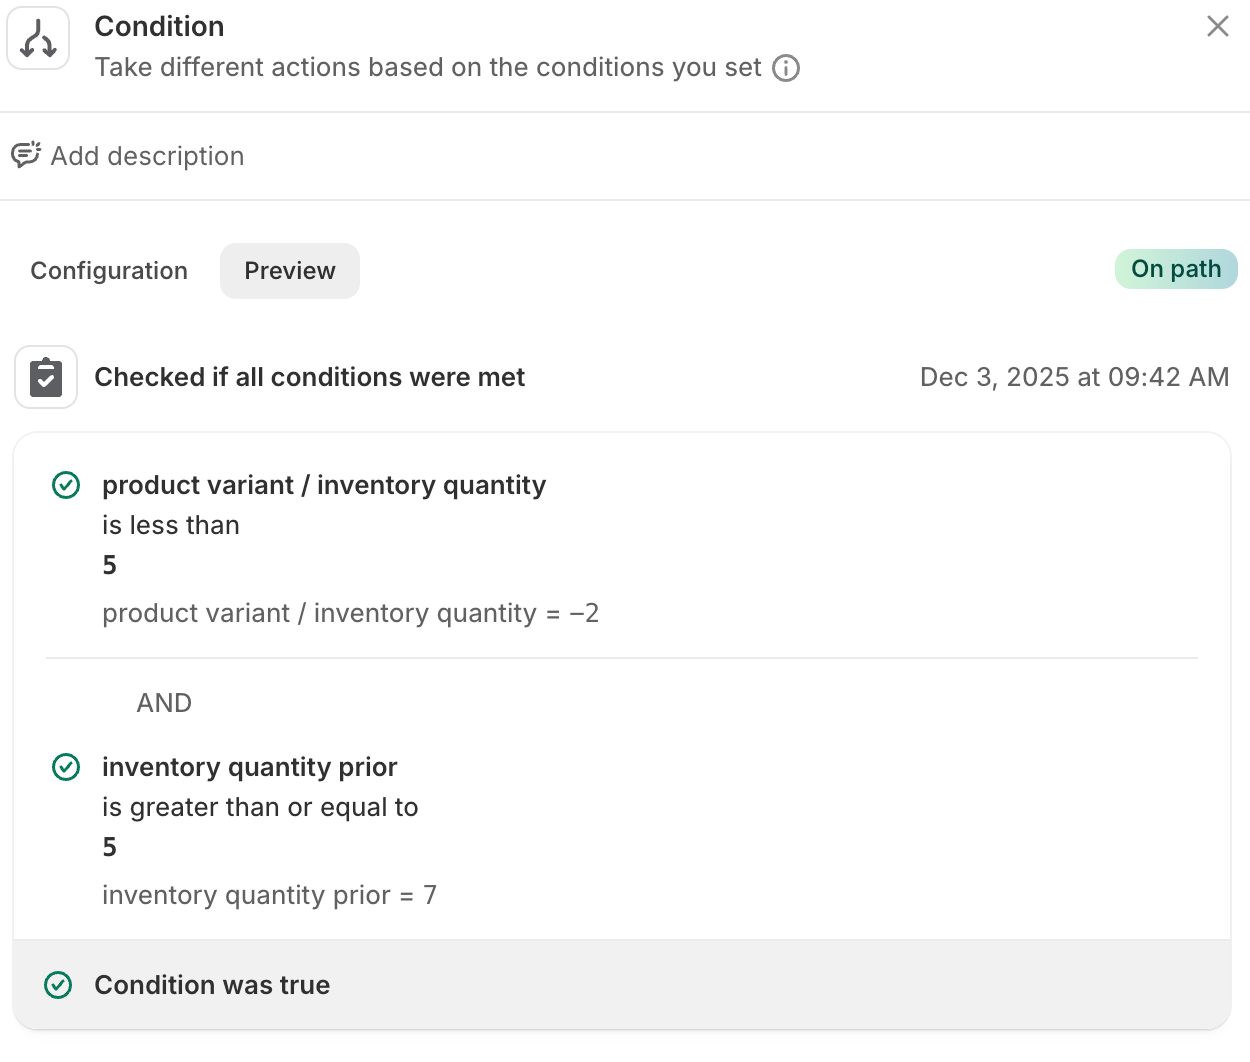
Task: Click Add description
Action: tap(148, 156)
